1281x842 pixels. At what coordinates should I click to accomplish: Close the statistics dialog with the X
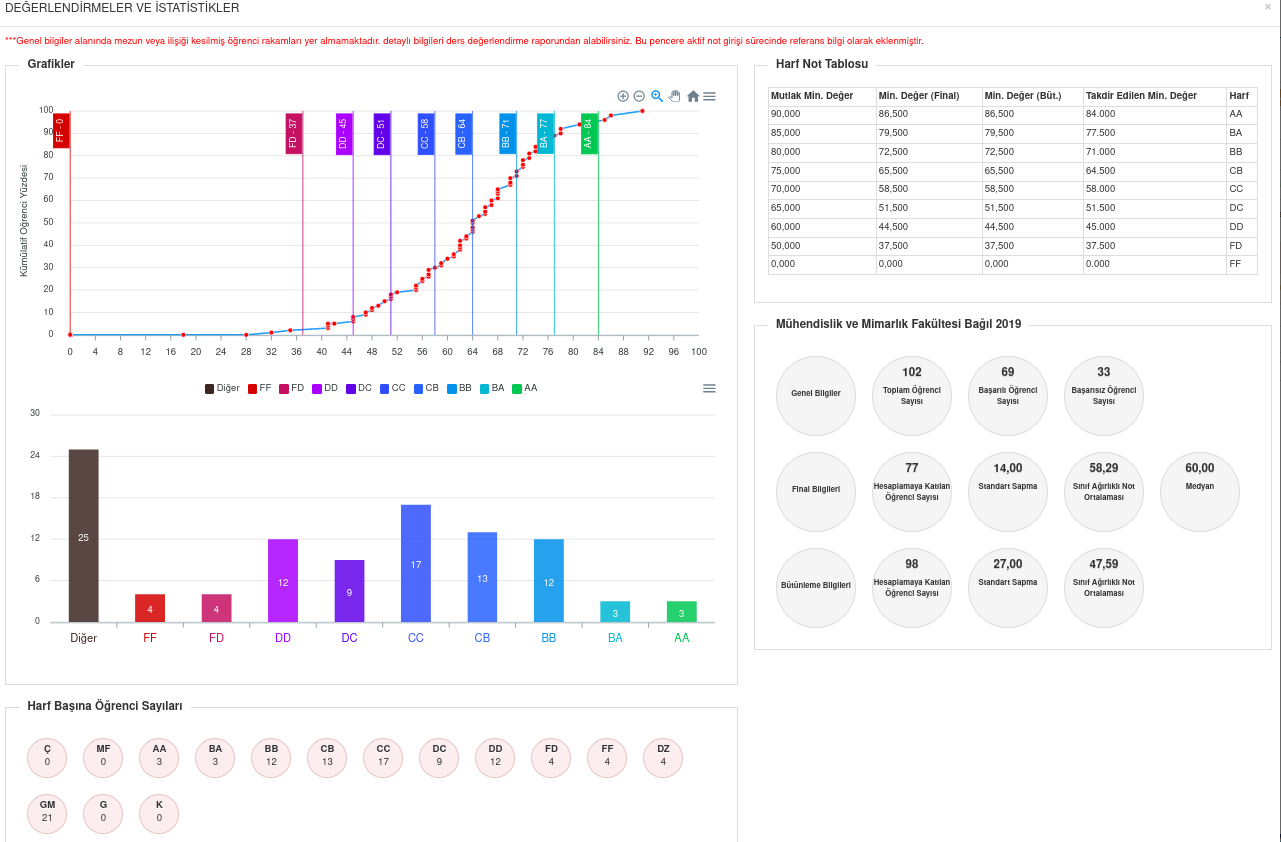[x=1268, y=7]
